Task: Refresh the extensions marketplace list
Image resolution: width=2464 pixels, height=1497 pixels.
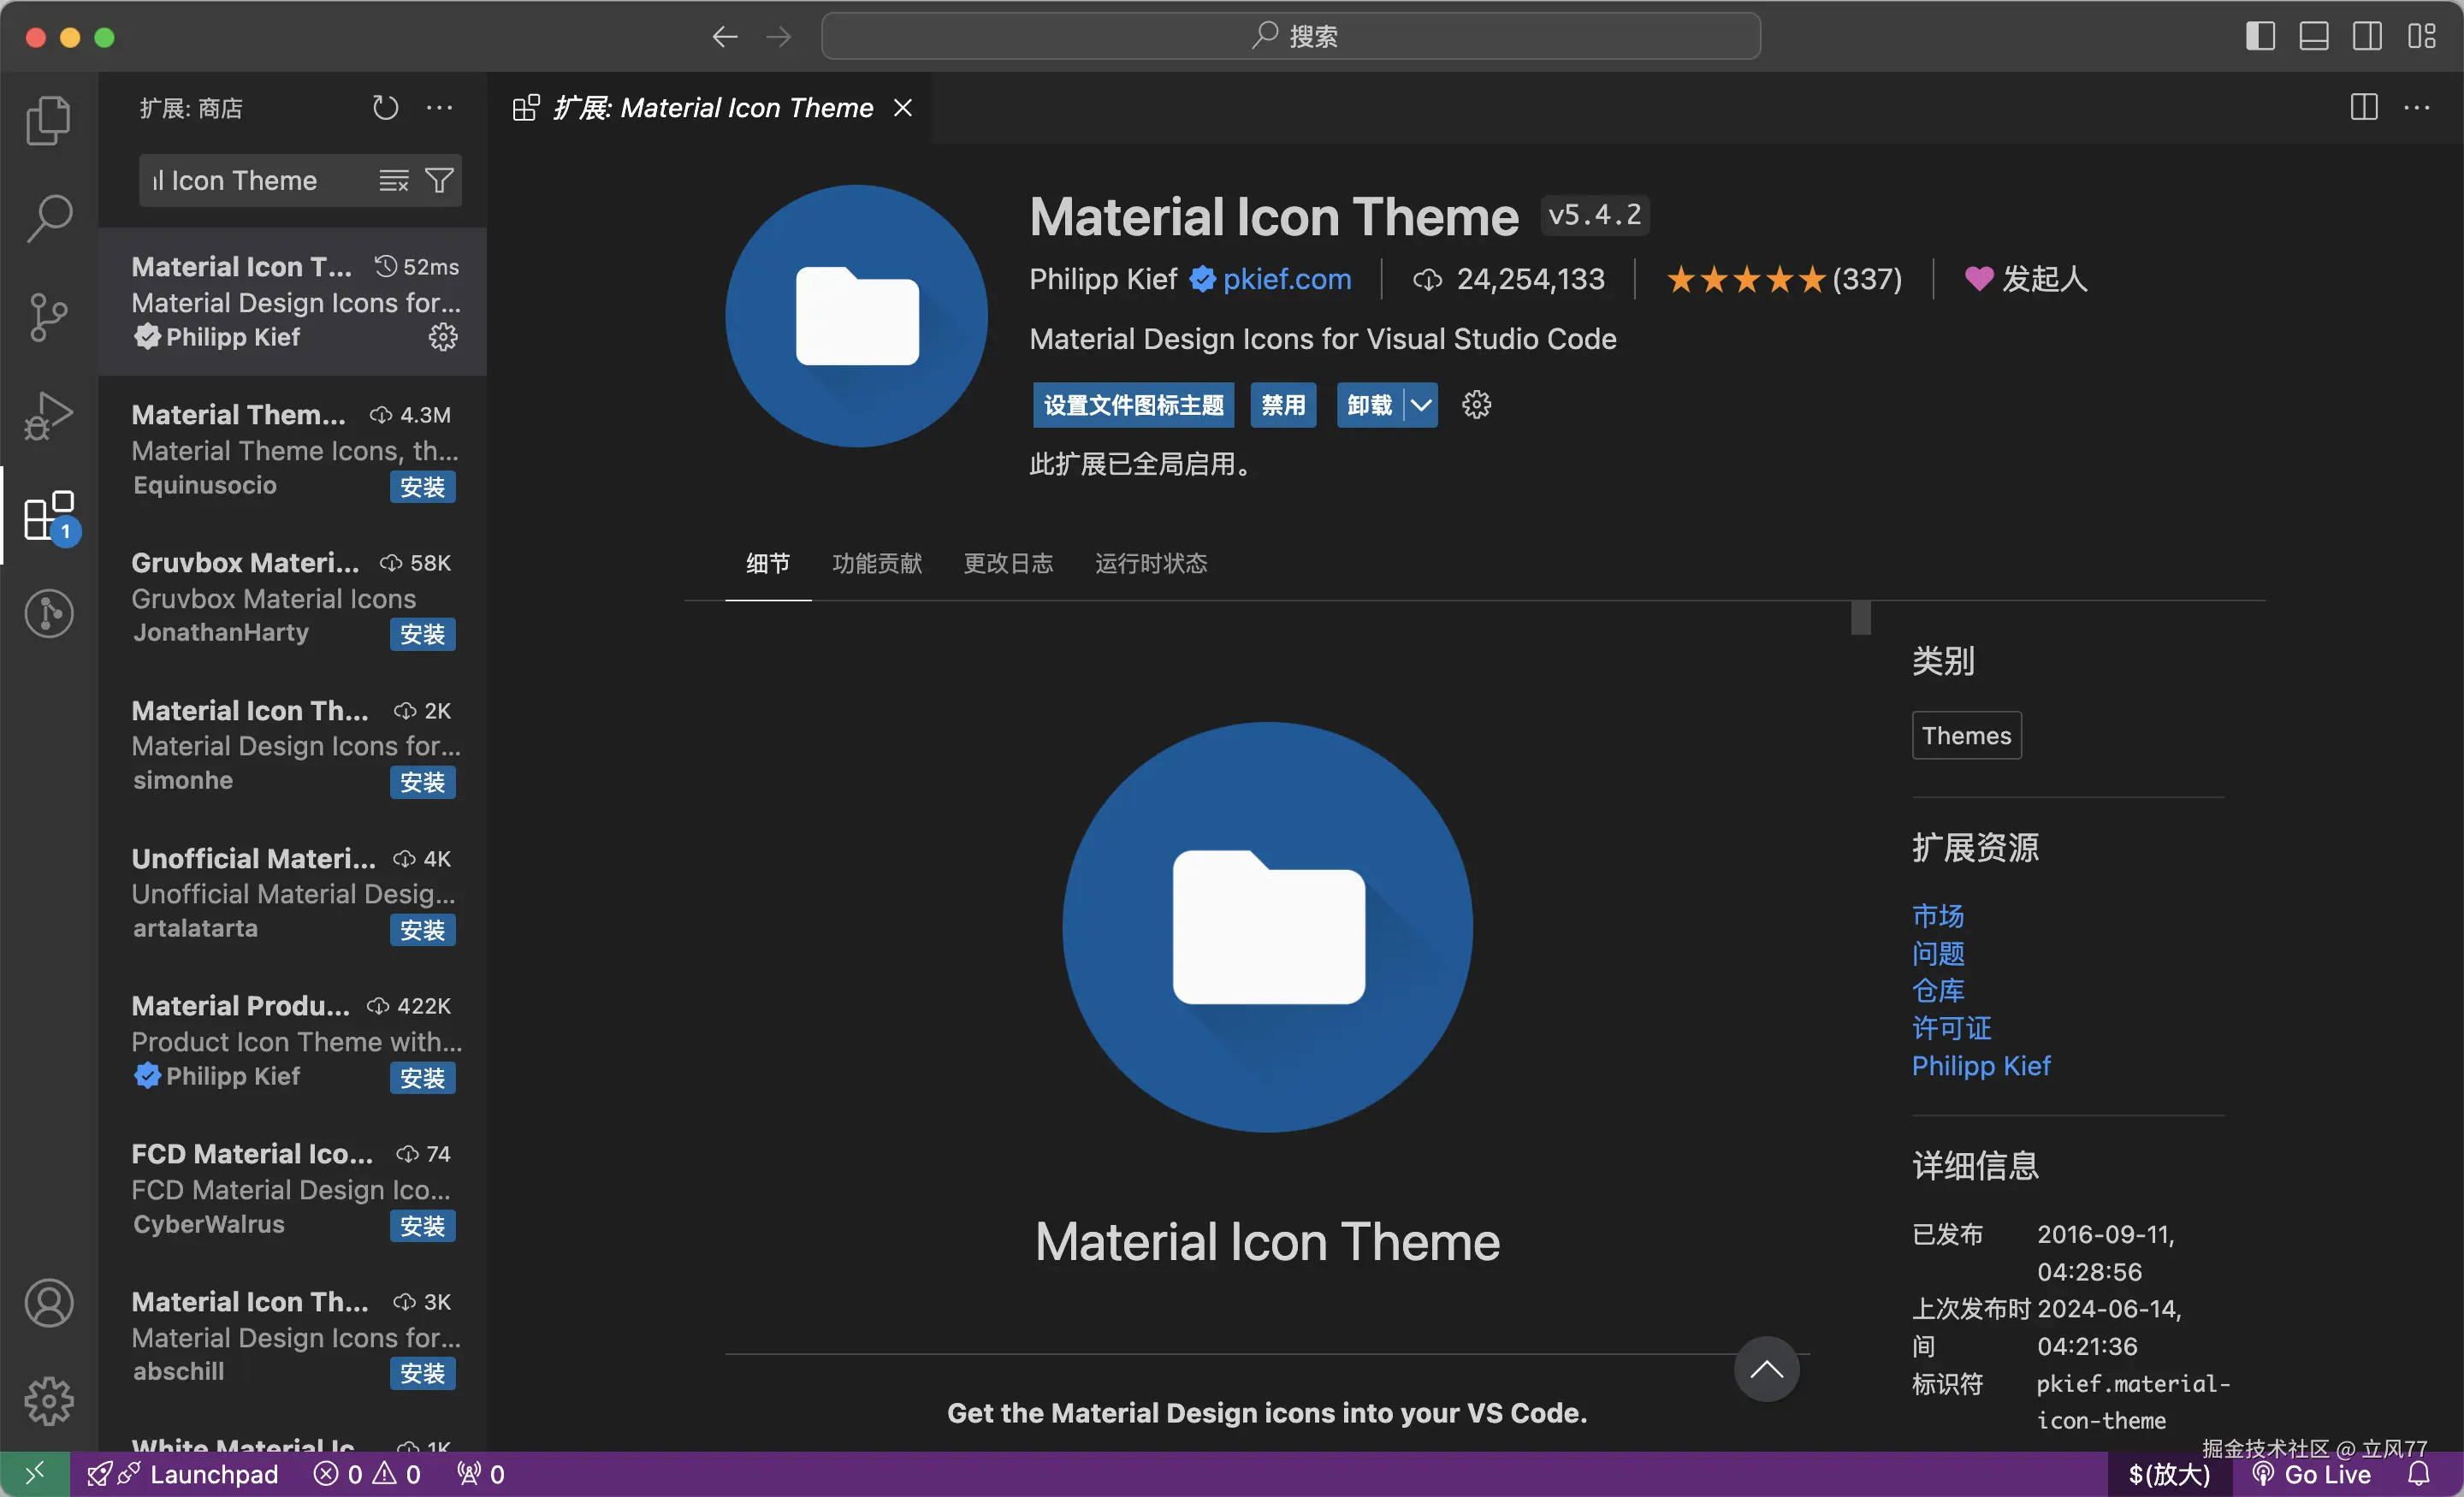Action: [x=385, y=108]
